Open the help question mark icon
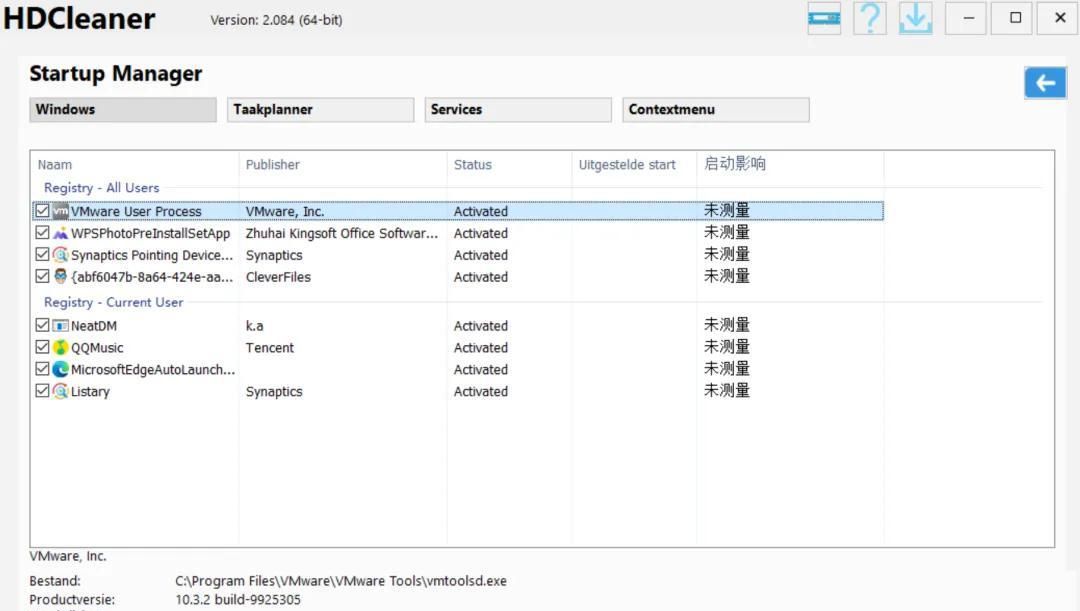This screenshot has height=611, width=1080. (x=870, y=18)
